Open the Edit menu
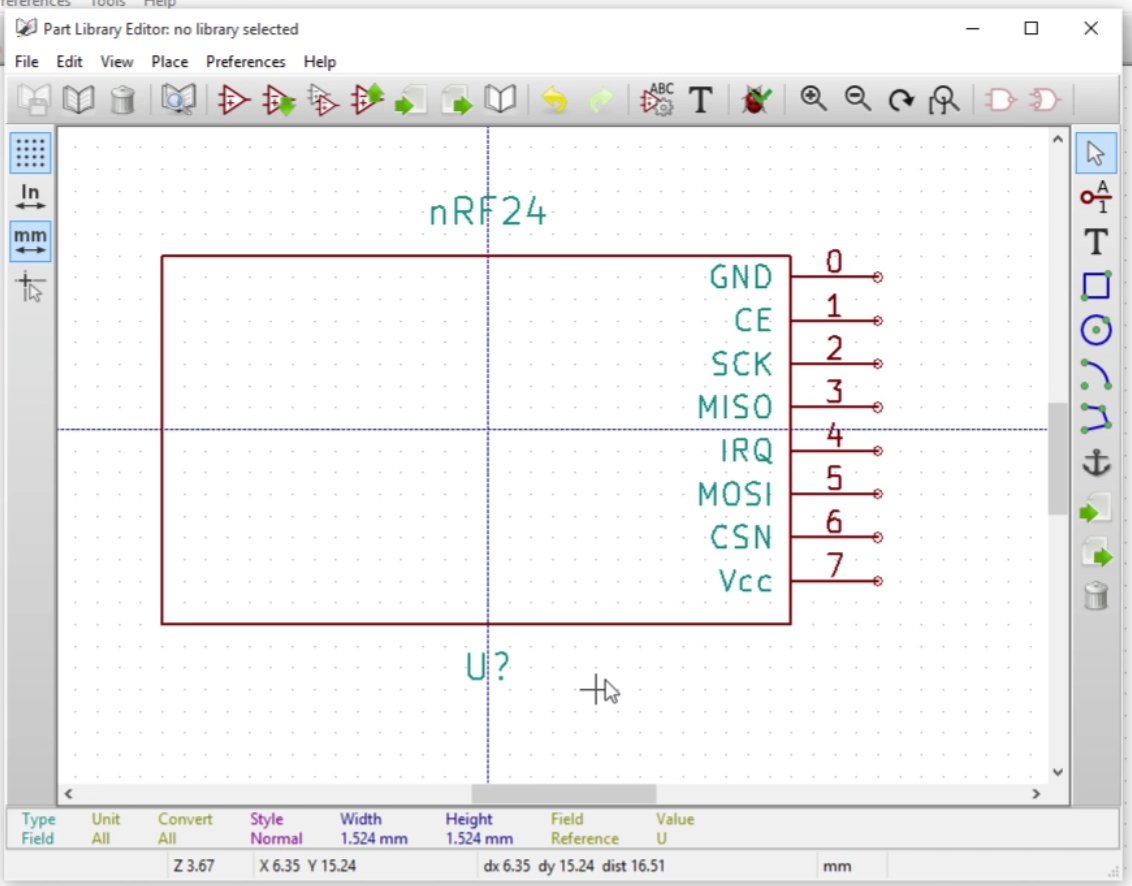The width and height of the screenshot is (1132, 886). click(69, 61)
